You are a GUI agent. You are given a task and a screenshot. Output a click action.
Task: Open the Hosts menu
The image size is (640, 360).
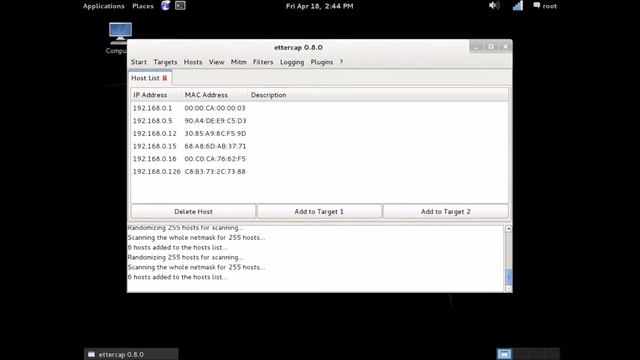tap(193, 62)
